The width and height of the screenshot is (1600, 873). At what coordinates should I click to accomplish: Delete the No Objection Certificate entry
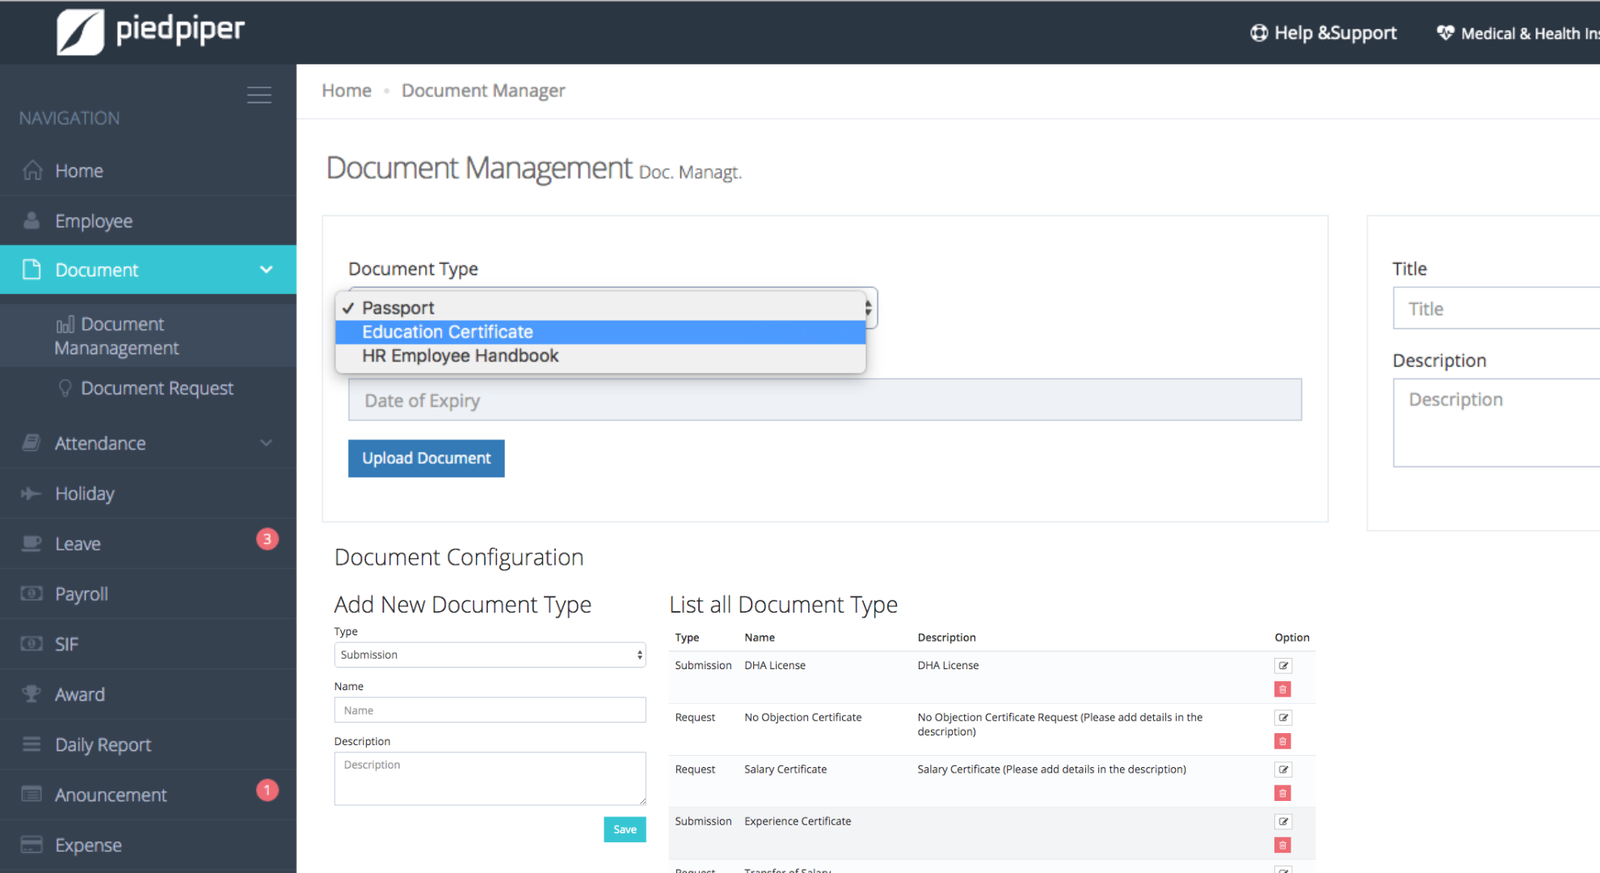(x=1283, y=742)
